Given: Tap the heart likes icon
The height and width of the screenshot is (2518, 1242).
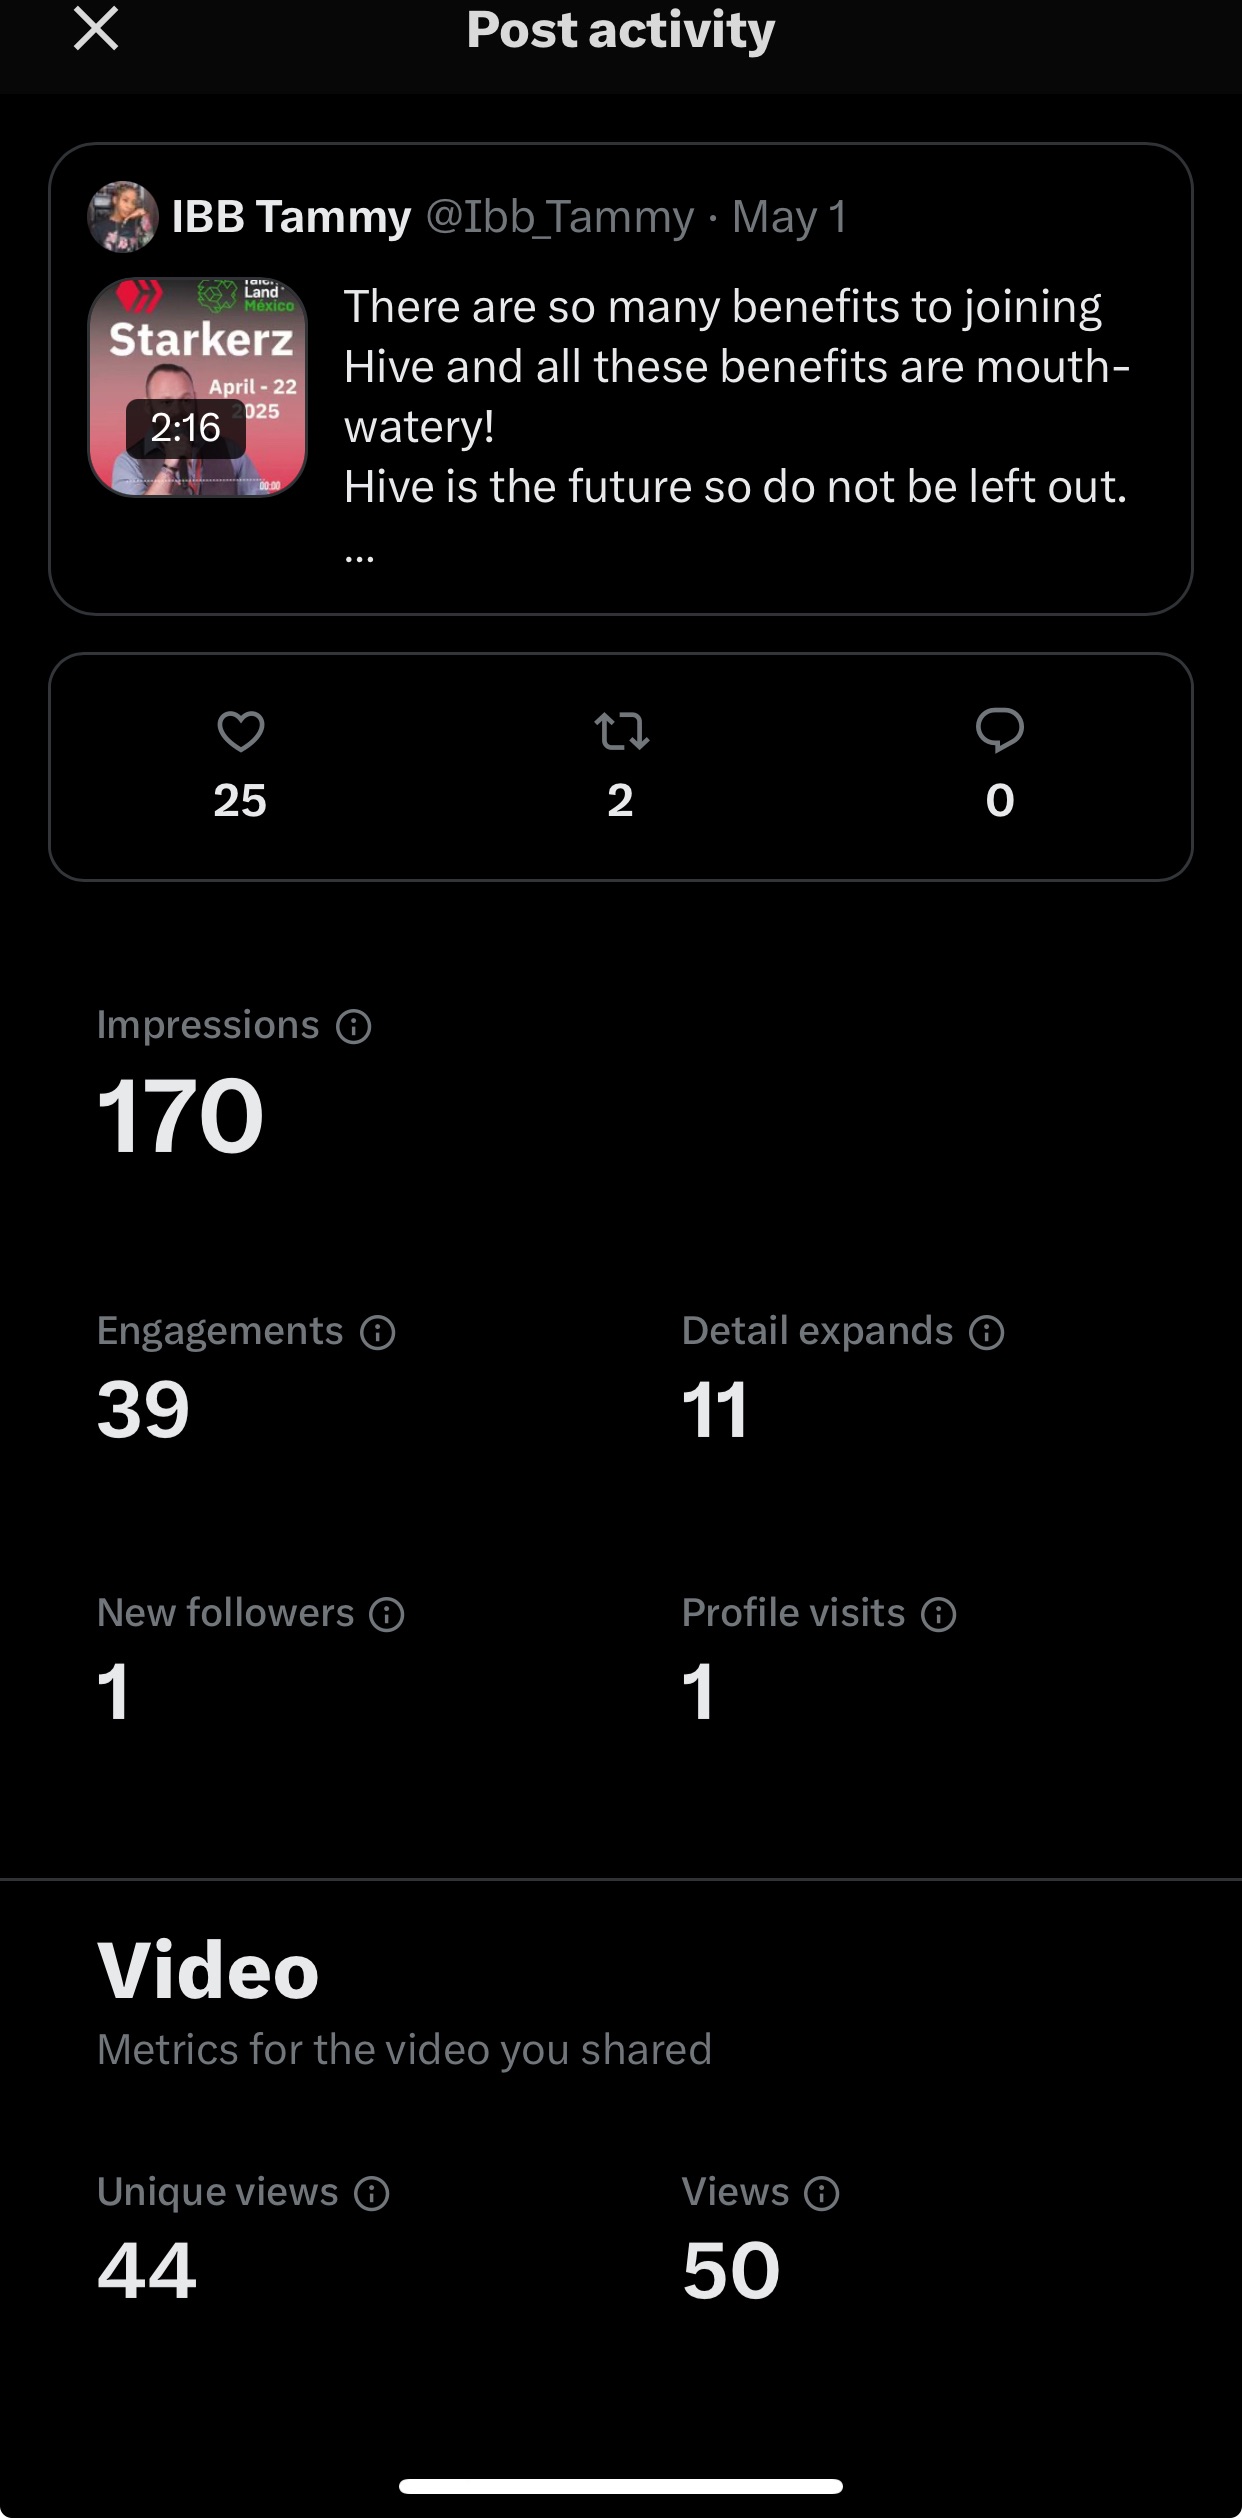Looking at the screenshot, I should click(241, 732).
